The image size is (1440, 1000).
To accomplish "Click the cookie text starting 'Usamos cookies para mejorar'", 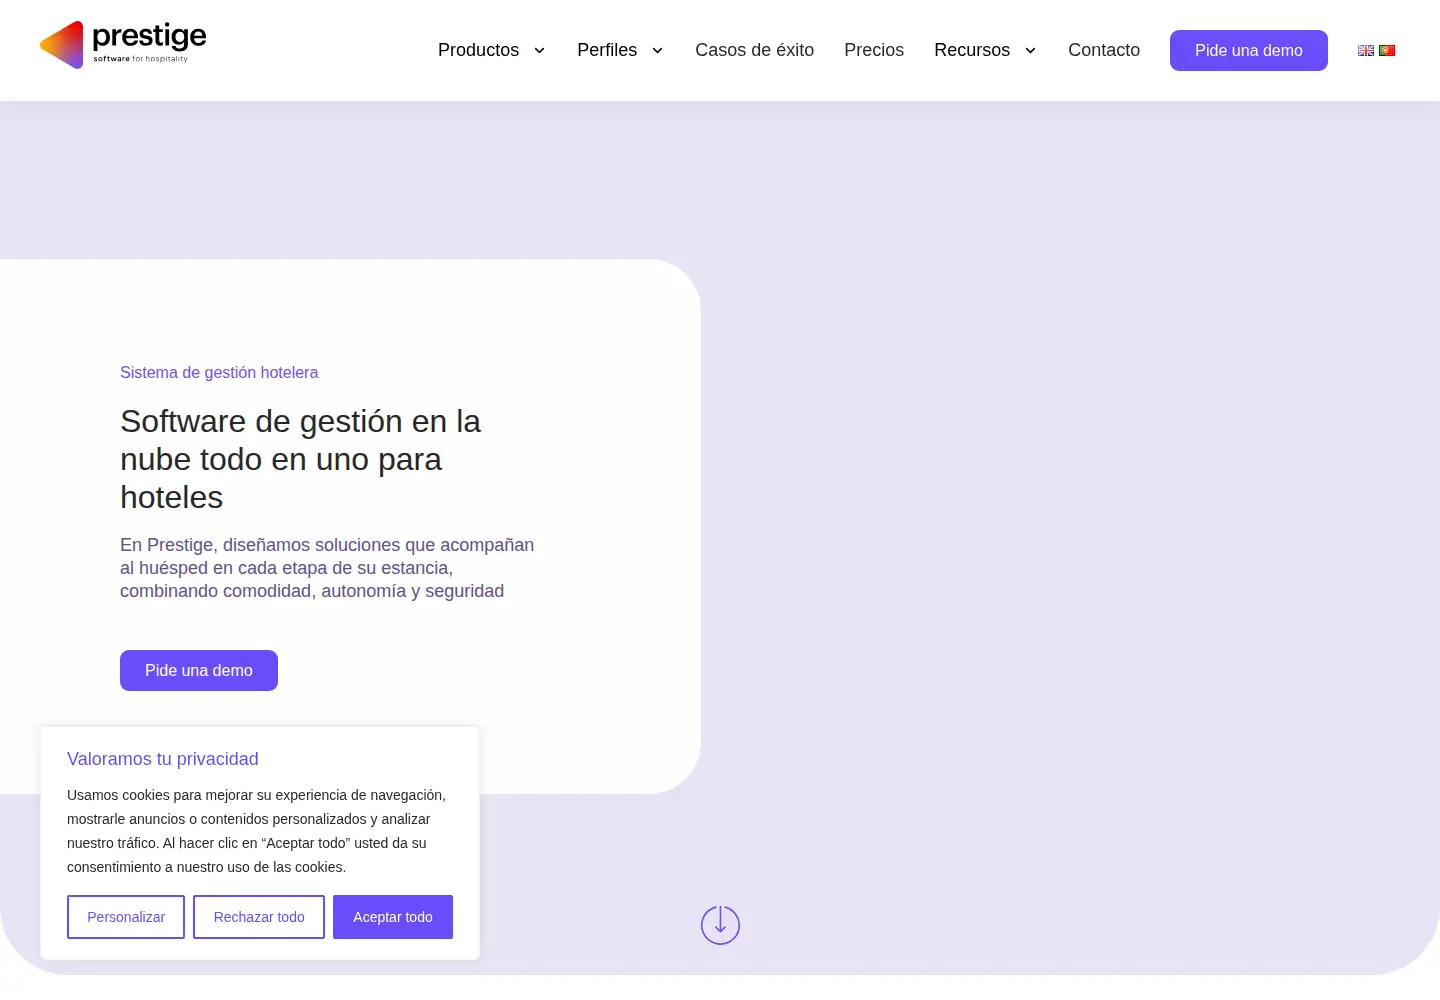I will click(256, 831).
